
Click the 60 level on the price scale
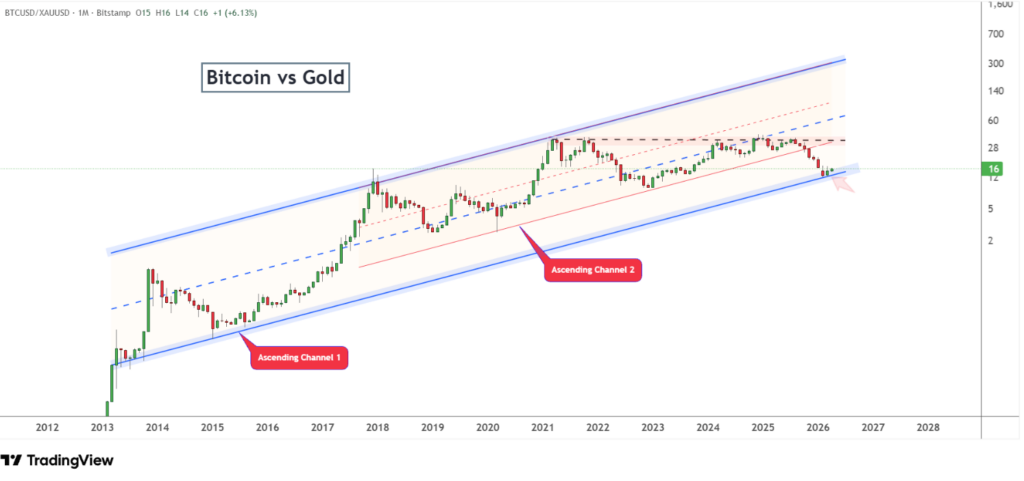(x=994, y=120)
